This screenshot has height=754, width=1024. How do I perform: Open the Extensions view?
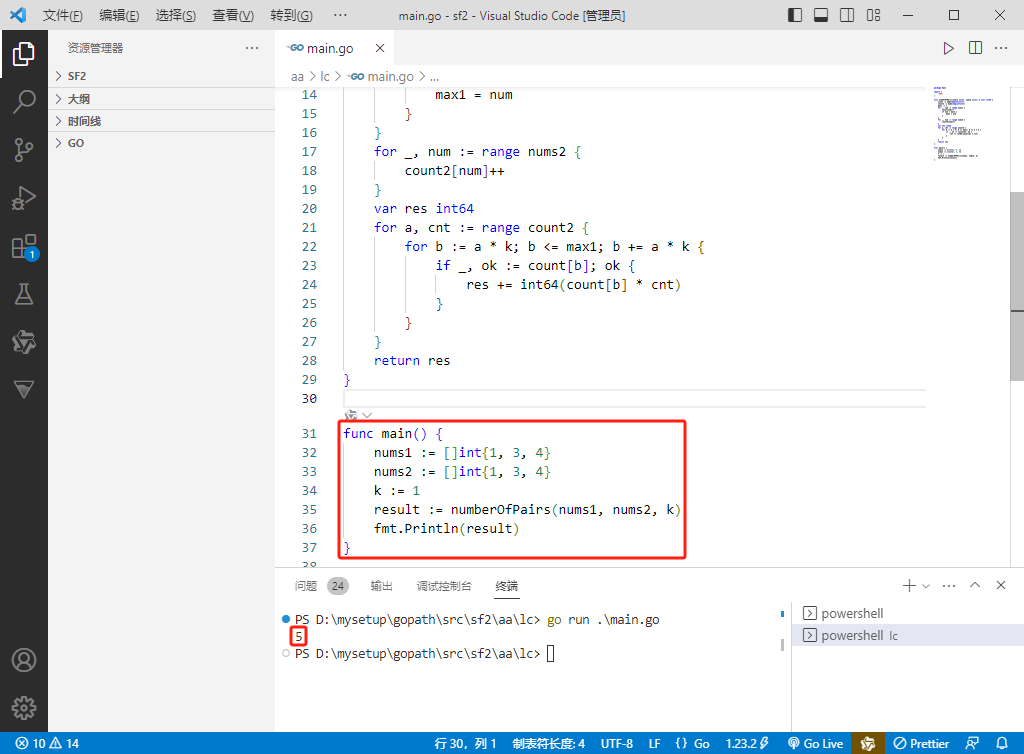[24, 247]
